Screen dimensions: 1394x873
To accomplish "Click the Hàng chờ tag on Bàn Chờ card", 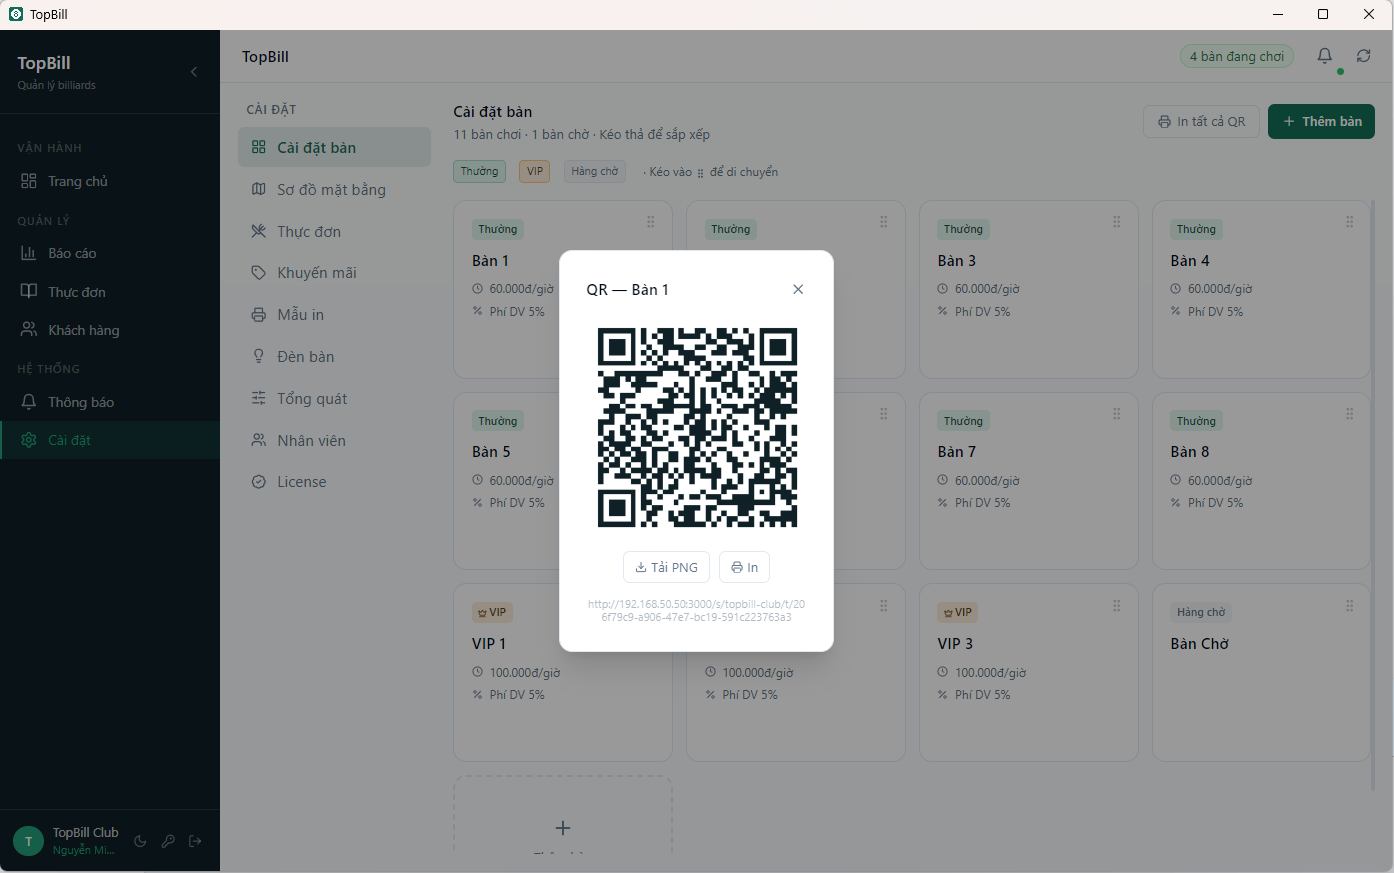I will 1201,612.
